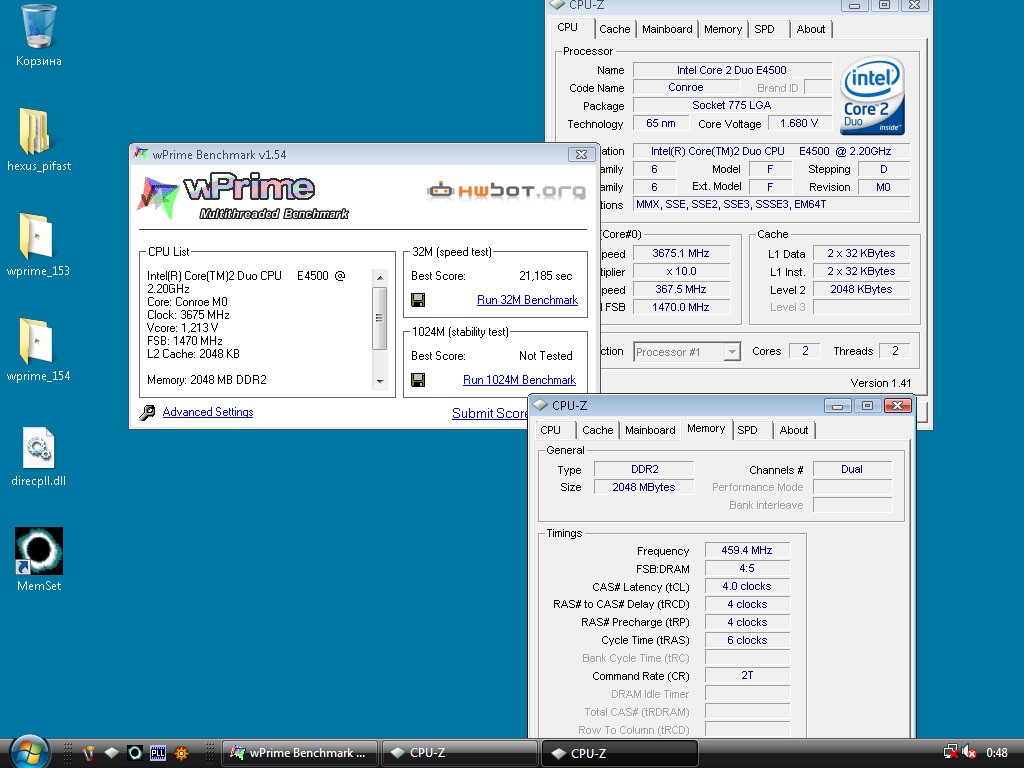Click the CPU List scroll down arrow

[379, 381]
